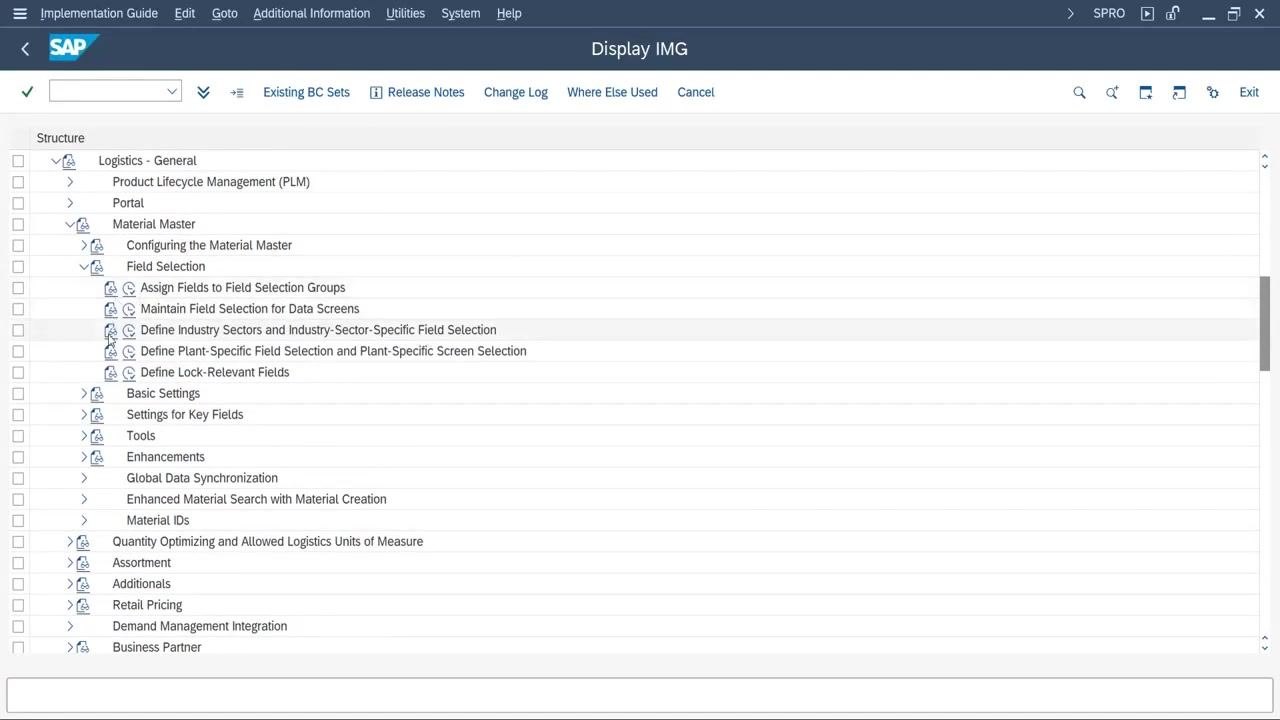
Task: Click the play-square icon next to SPRO
Action: (x=1147, y=13)
